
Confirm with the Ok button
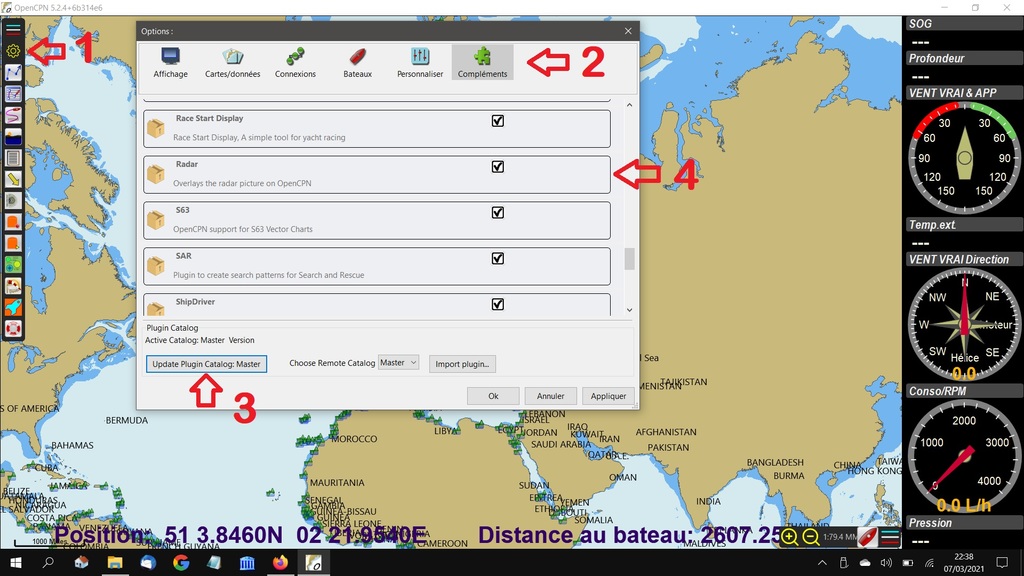[493, 396]
